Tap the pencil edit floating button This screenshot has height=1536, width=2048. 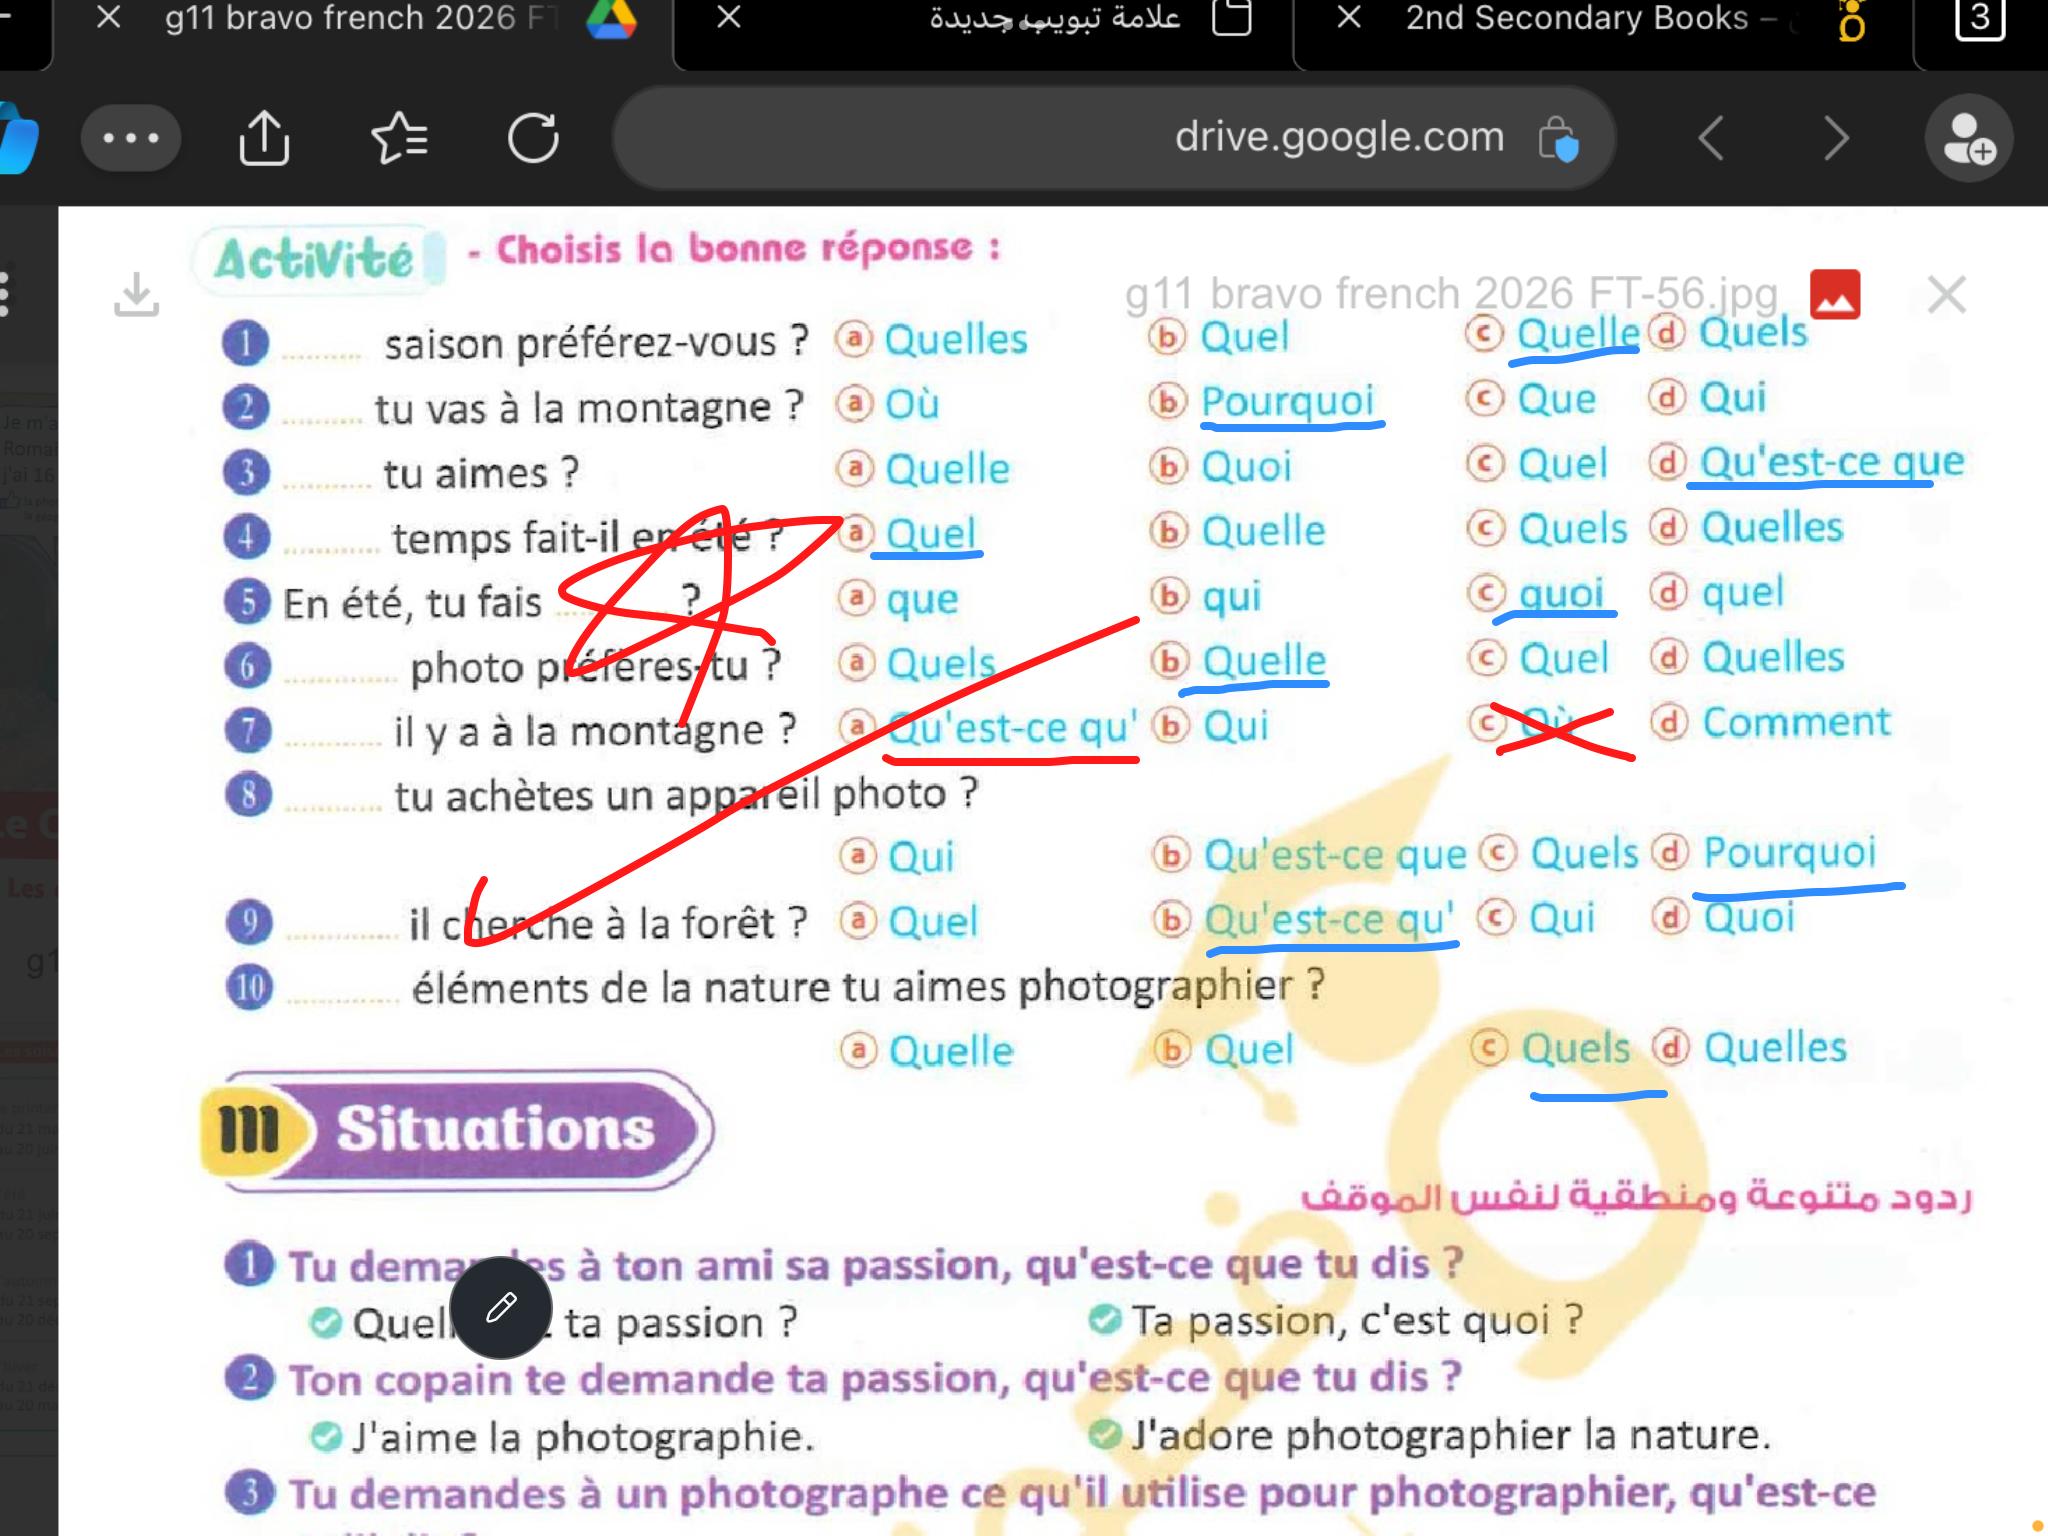[501, 1307]
